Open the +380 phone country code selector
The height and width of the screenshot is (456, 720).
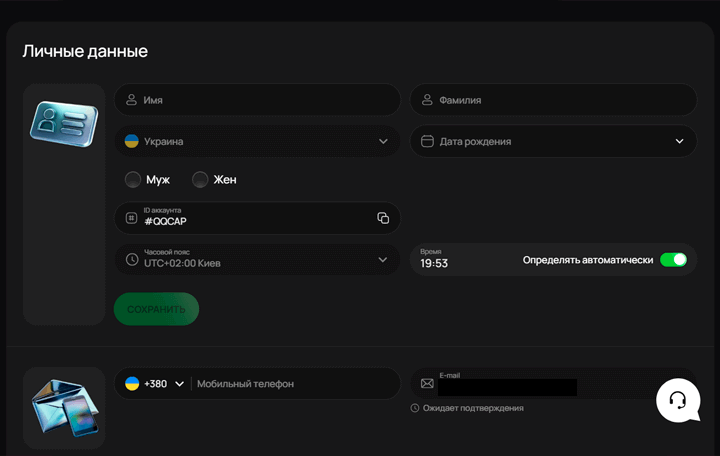click(155, 383)
